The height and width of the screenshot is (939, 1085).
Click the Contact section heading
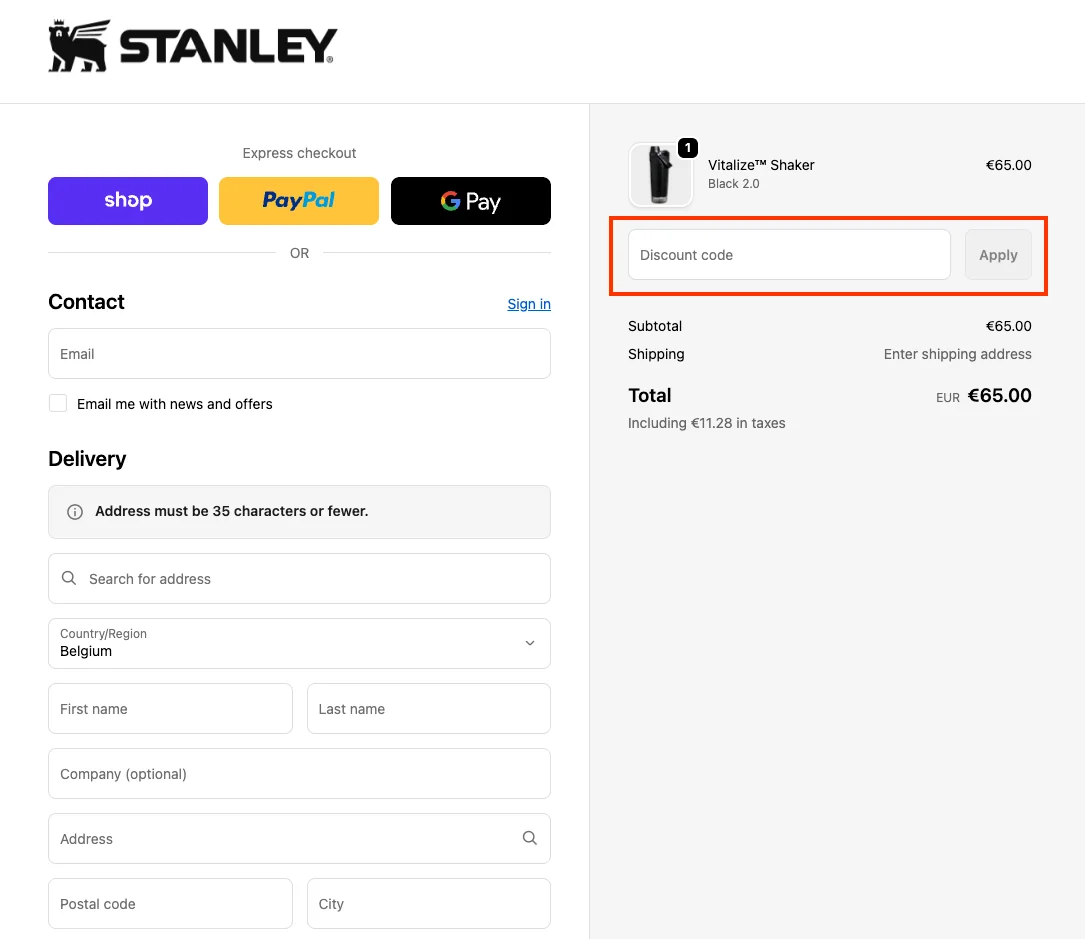pos(86,302)
